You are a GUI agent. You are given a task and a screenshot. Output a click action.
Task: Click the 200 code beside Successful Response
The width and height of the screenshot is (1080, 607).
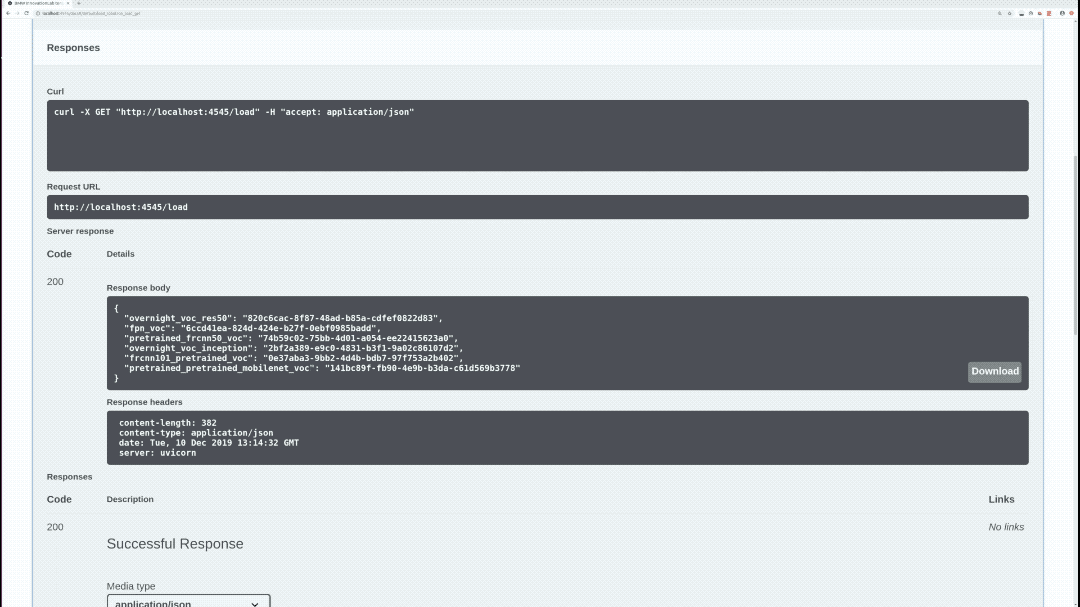[x=55, y=527]
